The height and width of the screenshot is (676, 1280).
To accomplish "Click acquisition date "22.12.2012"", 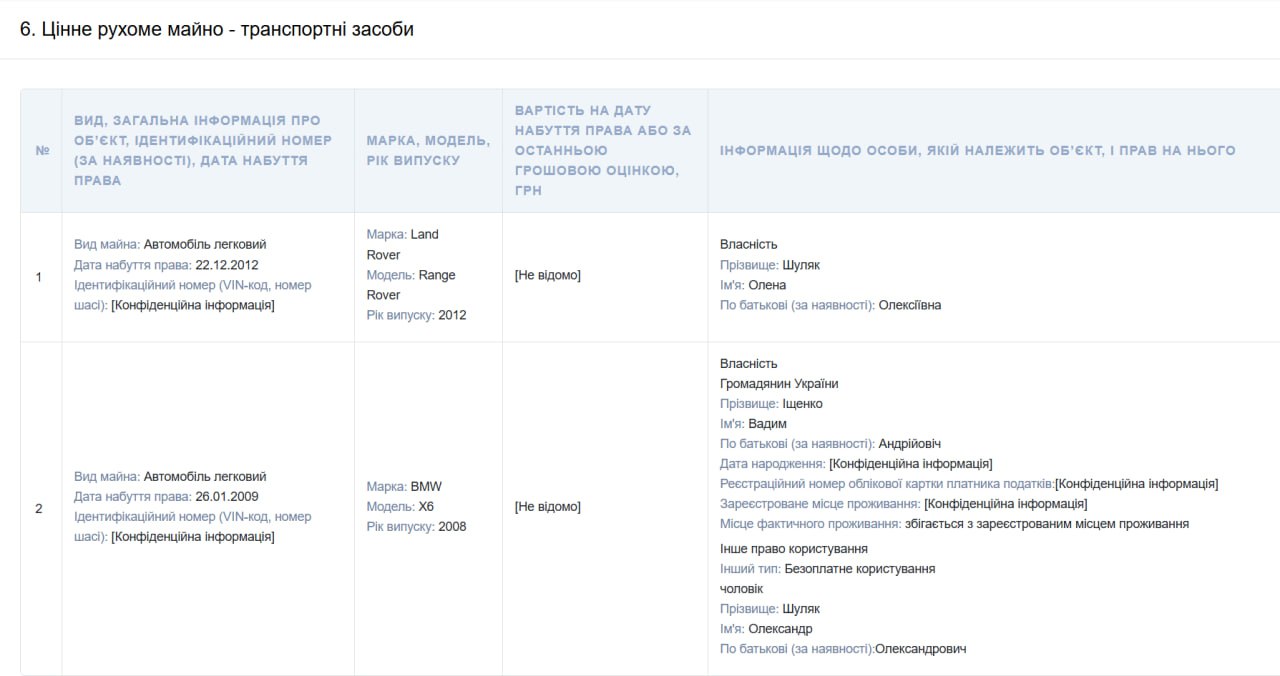I will point(227,265).
